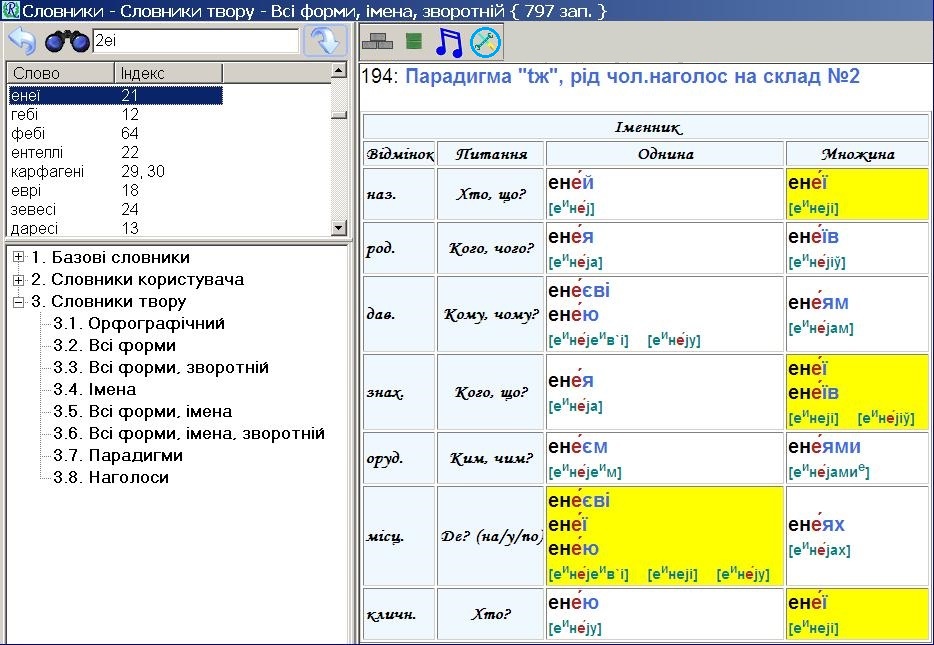Click dative plural form 'енеям'
Image resolution: width=934 pixels, height=645 pixels.
click(x=818, y=303)
